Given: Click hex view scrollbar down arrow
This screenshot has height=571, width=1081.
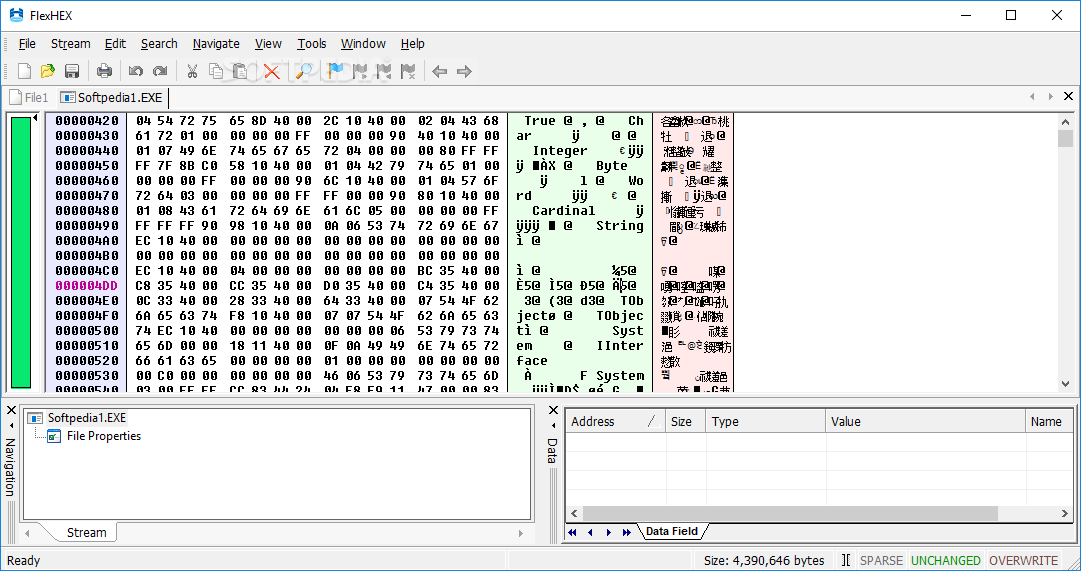Looking at the screenshot, I should coord(1066,384).
